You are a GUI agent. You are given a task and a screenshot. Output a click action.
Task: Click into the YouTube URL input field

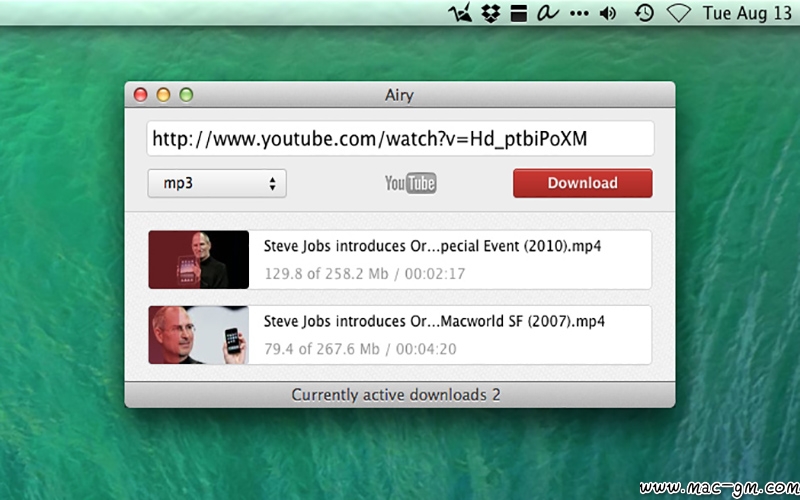point(400,138)
